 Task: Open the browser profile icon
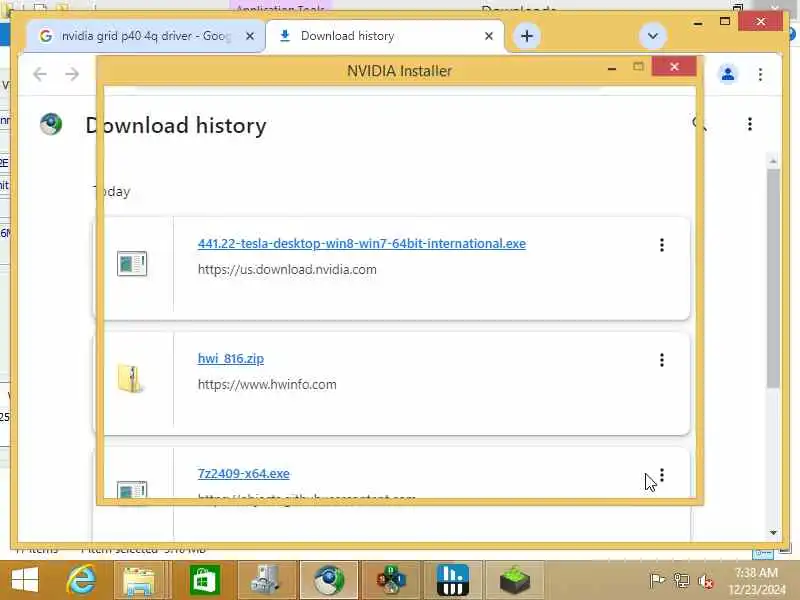728,74
